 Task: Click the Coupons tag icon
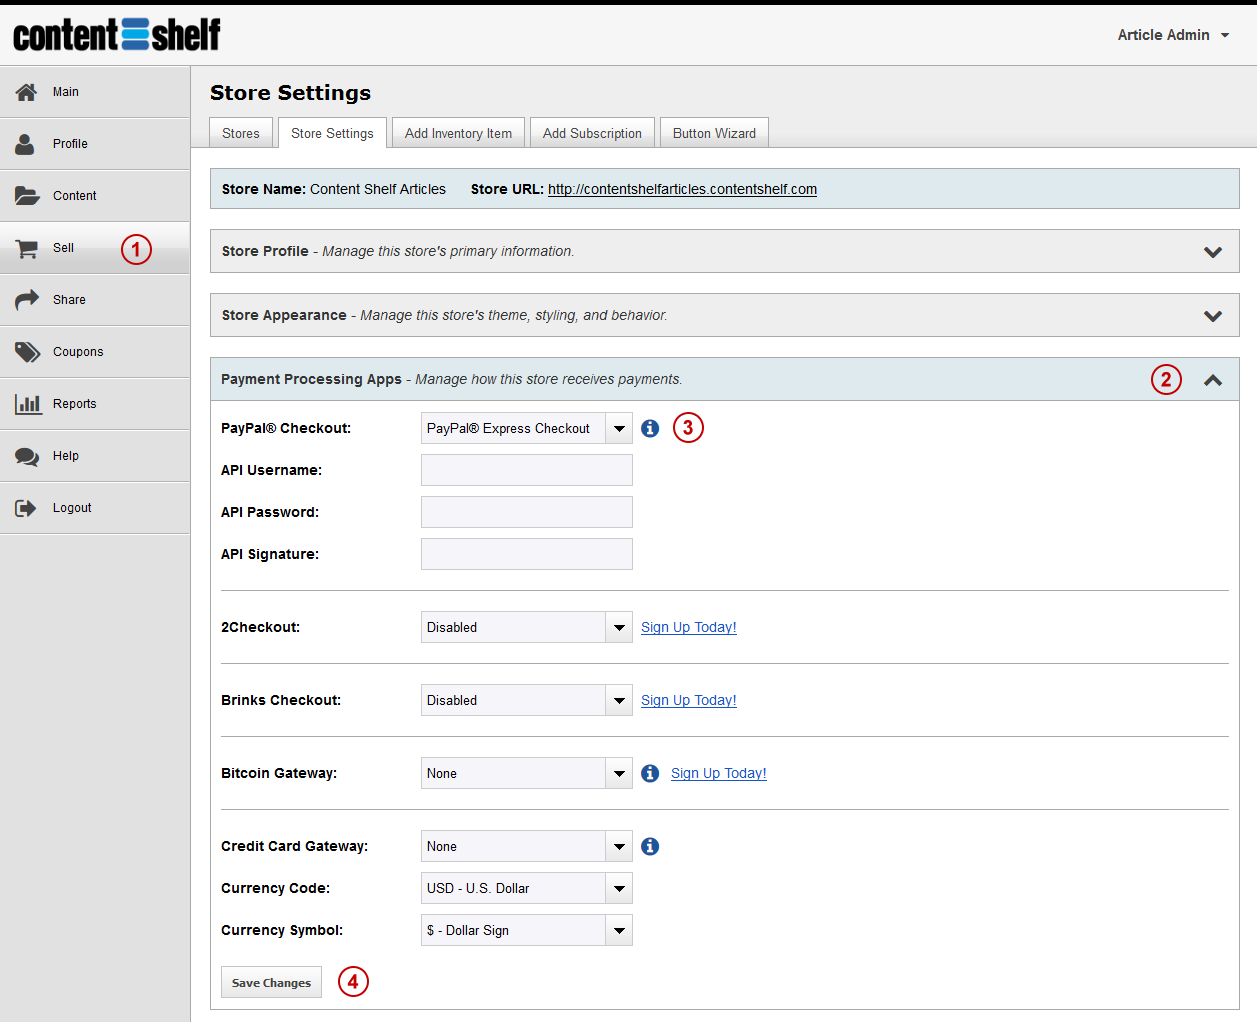pos(27,352)
